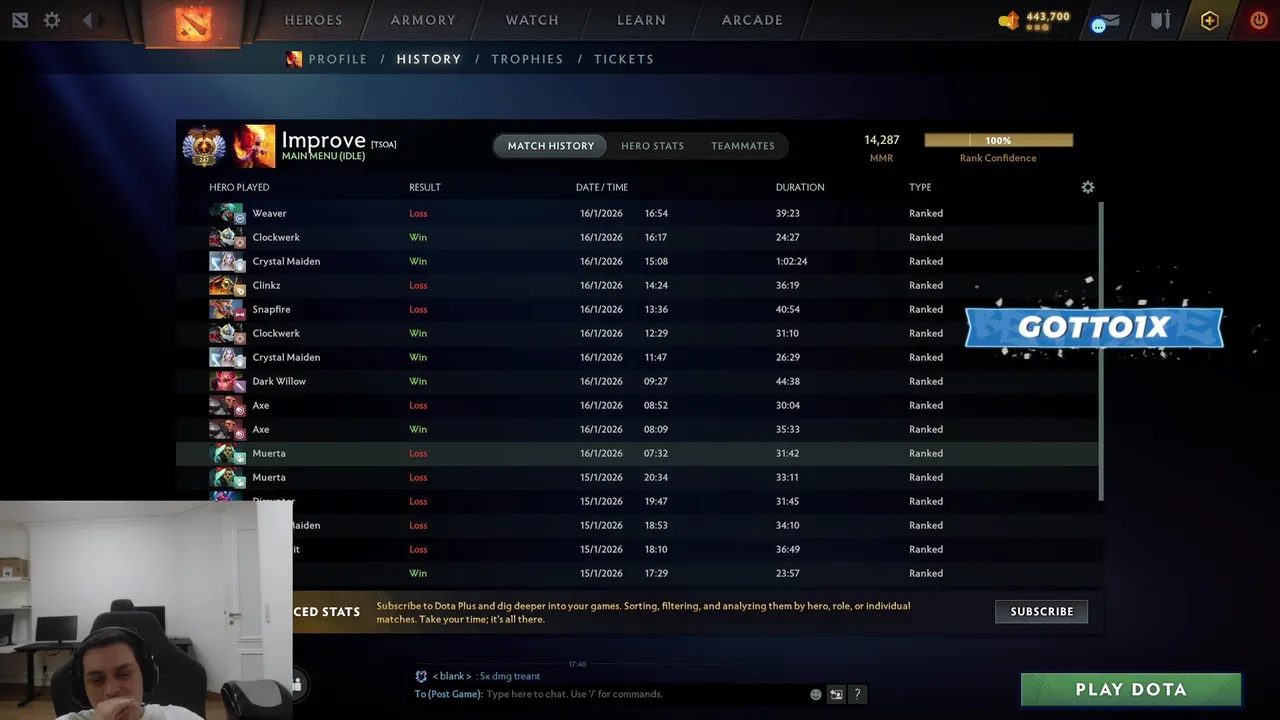1280x720 pixels.
Task: Open the 15/1/2026 18:10 match
Action: (695, 549)
